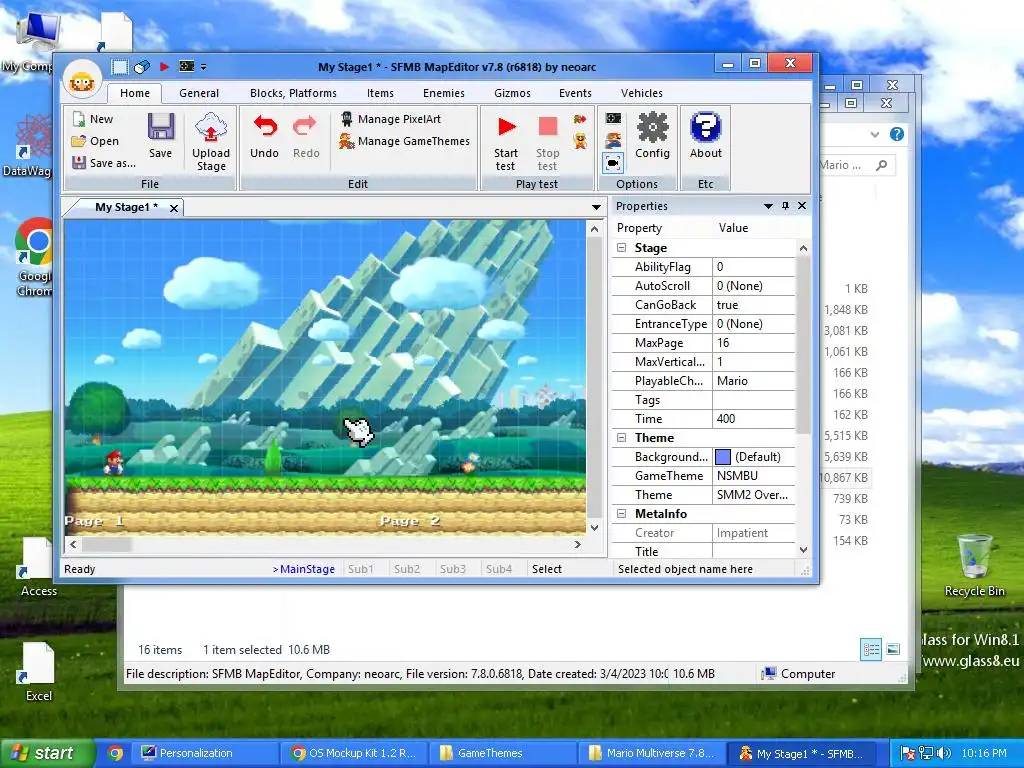Image resolution: width=1024 pixels, height=768 pixels.
Task: Undo the last edit
Action: pos(264,136)
